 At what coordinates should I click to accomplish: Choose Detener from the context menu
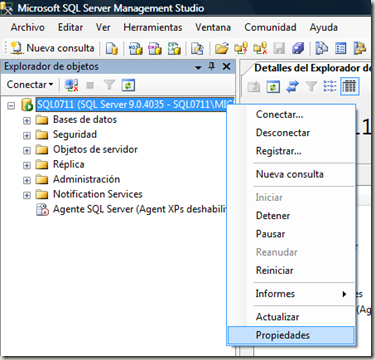[291, 216]
